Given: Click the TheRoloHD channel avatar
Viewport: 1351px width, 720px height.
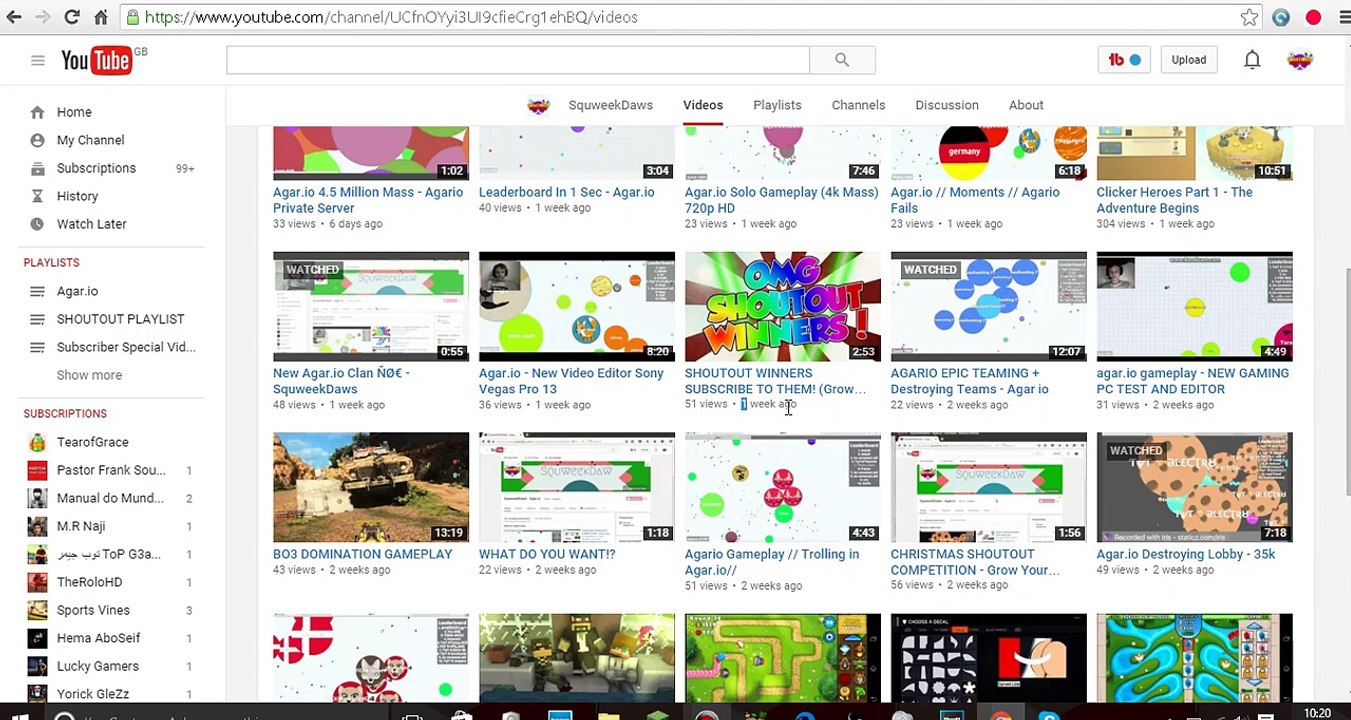Looking at the screenshot, I should tap(37, 582).
